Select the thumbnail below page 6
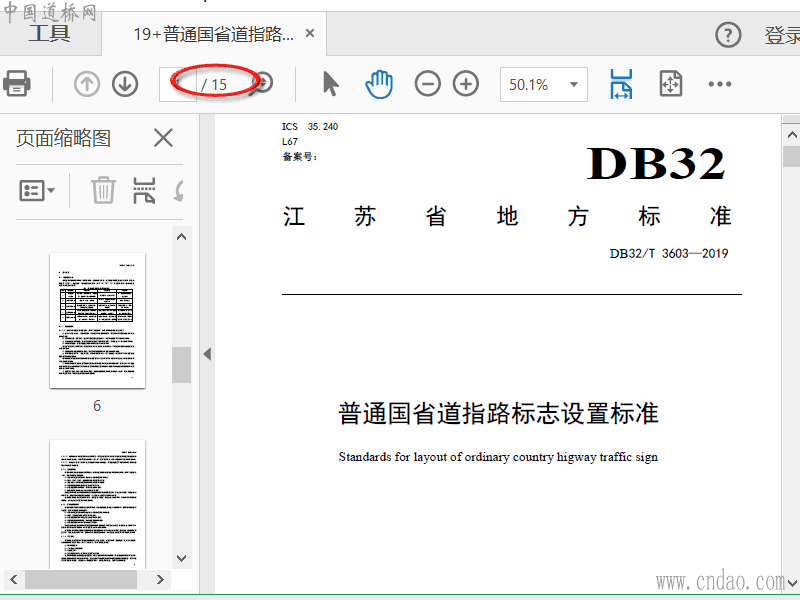Image resolution: width=800 pixels, height=600 pixels. [97, 504]
